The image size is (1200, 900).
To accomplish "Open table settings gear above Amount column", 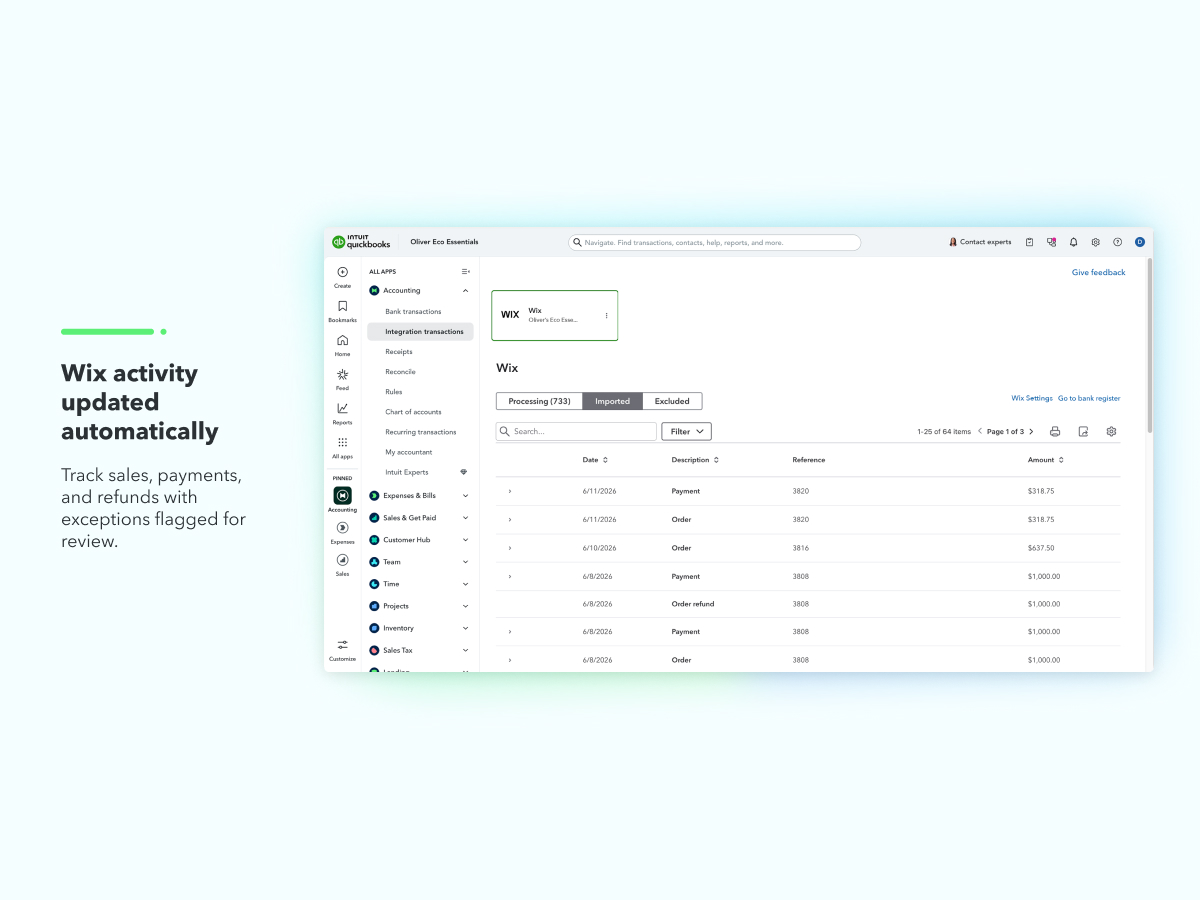I will click(1111, 432).
